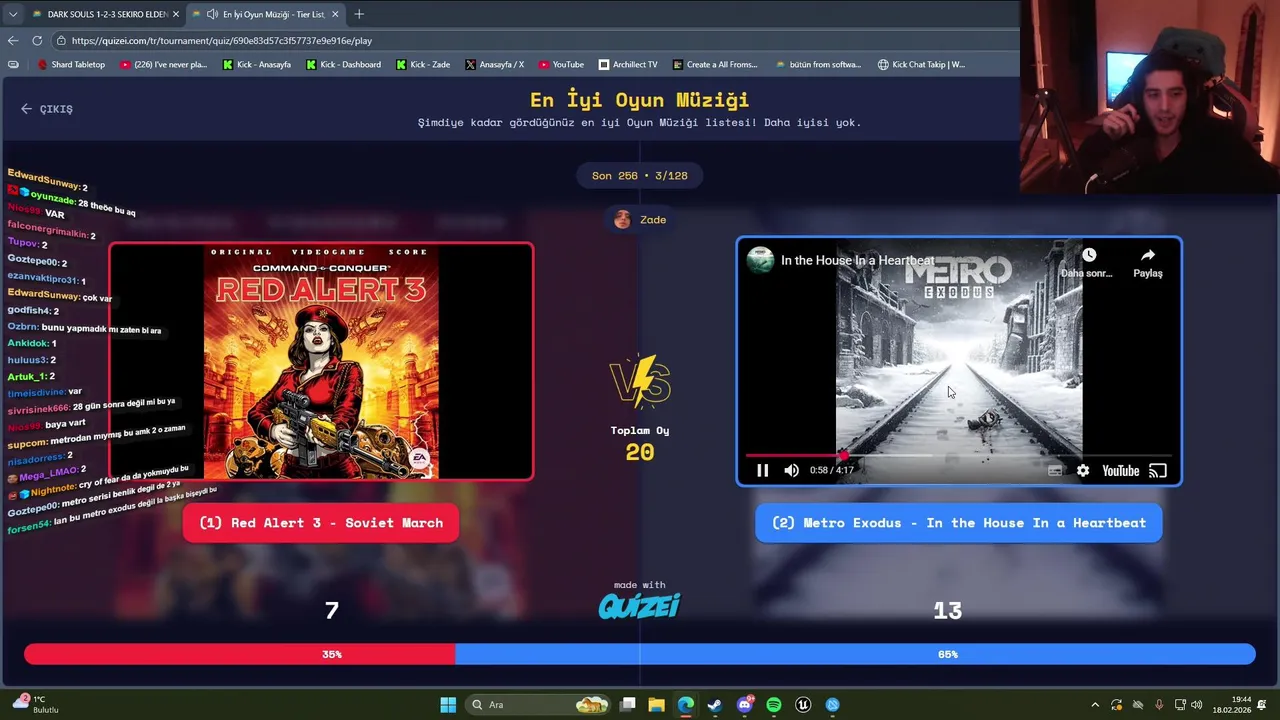Open the Create a All Froms... bookmark
Viewport: 1280px width, 720px height.
(x=715, y=65)
